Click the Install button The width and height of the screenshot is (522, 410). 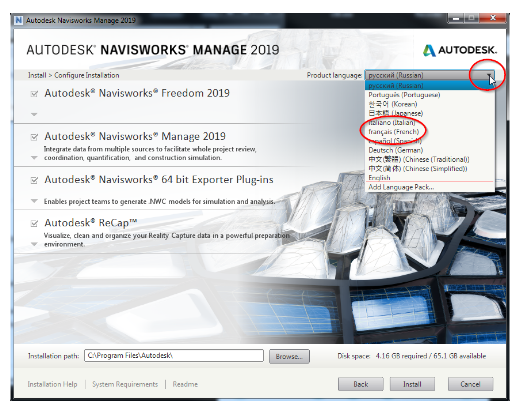coord(412,384)
